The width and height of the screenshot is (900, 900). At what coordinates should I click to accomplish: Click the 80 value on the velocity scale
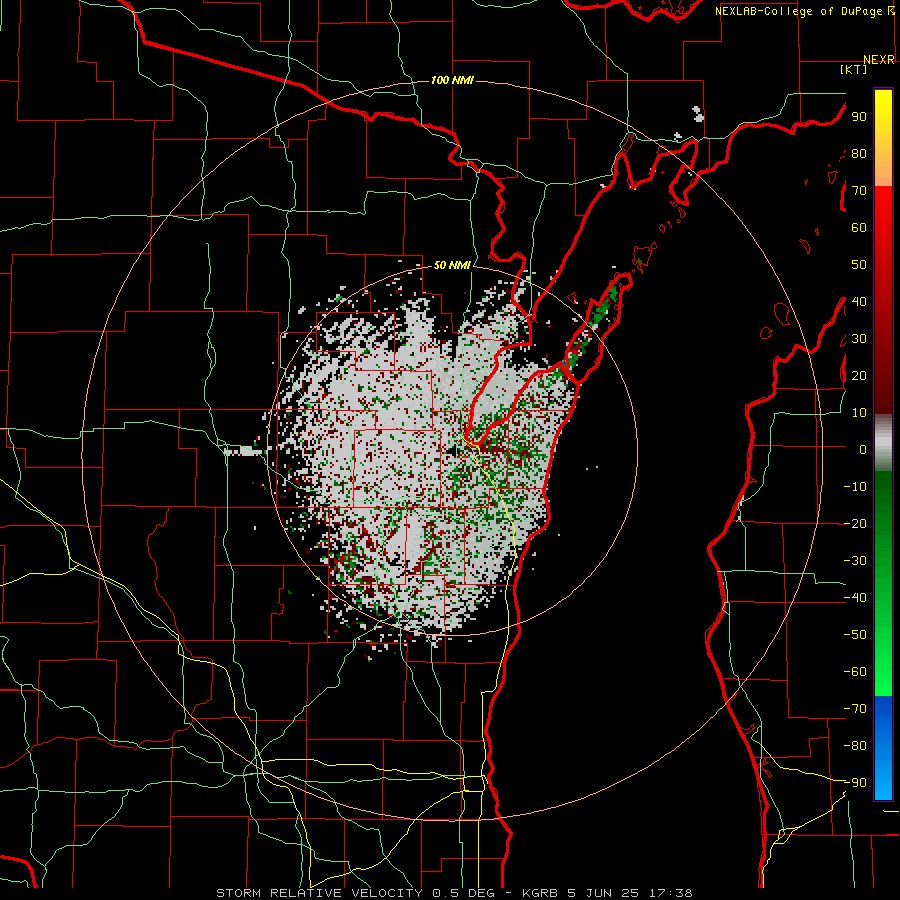coord(859,153)
